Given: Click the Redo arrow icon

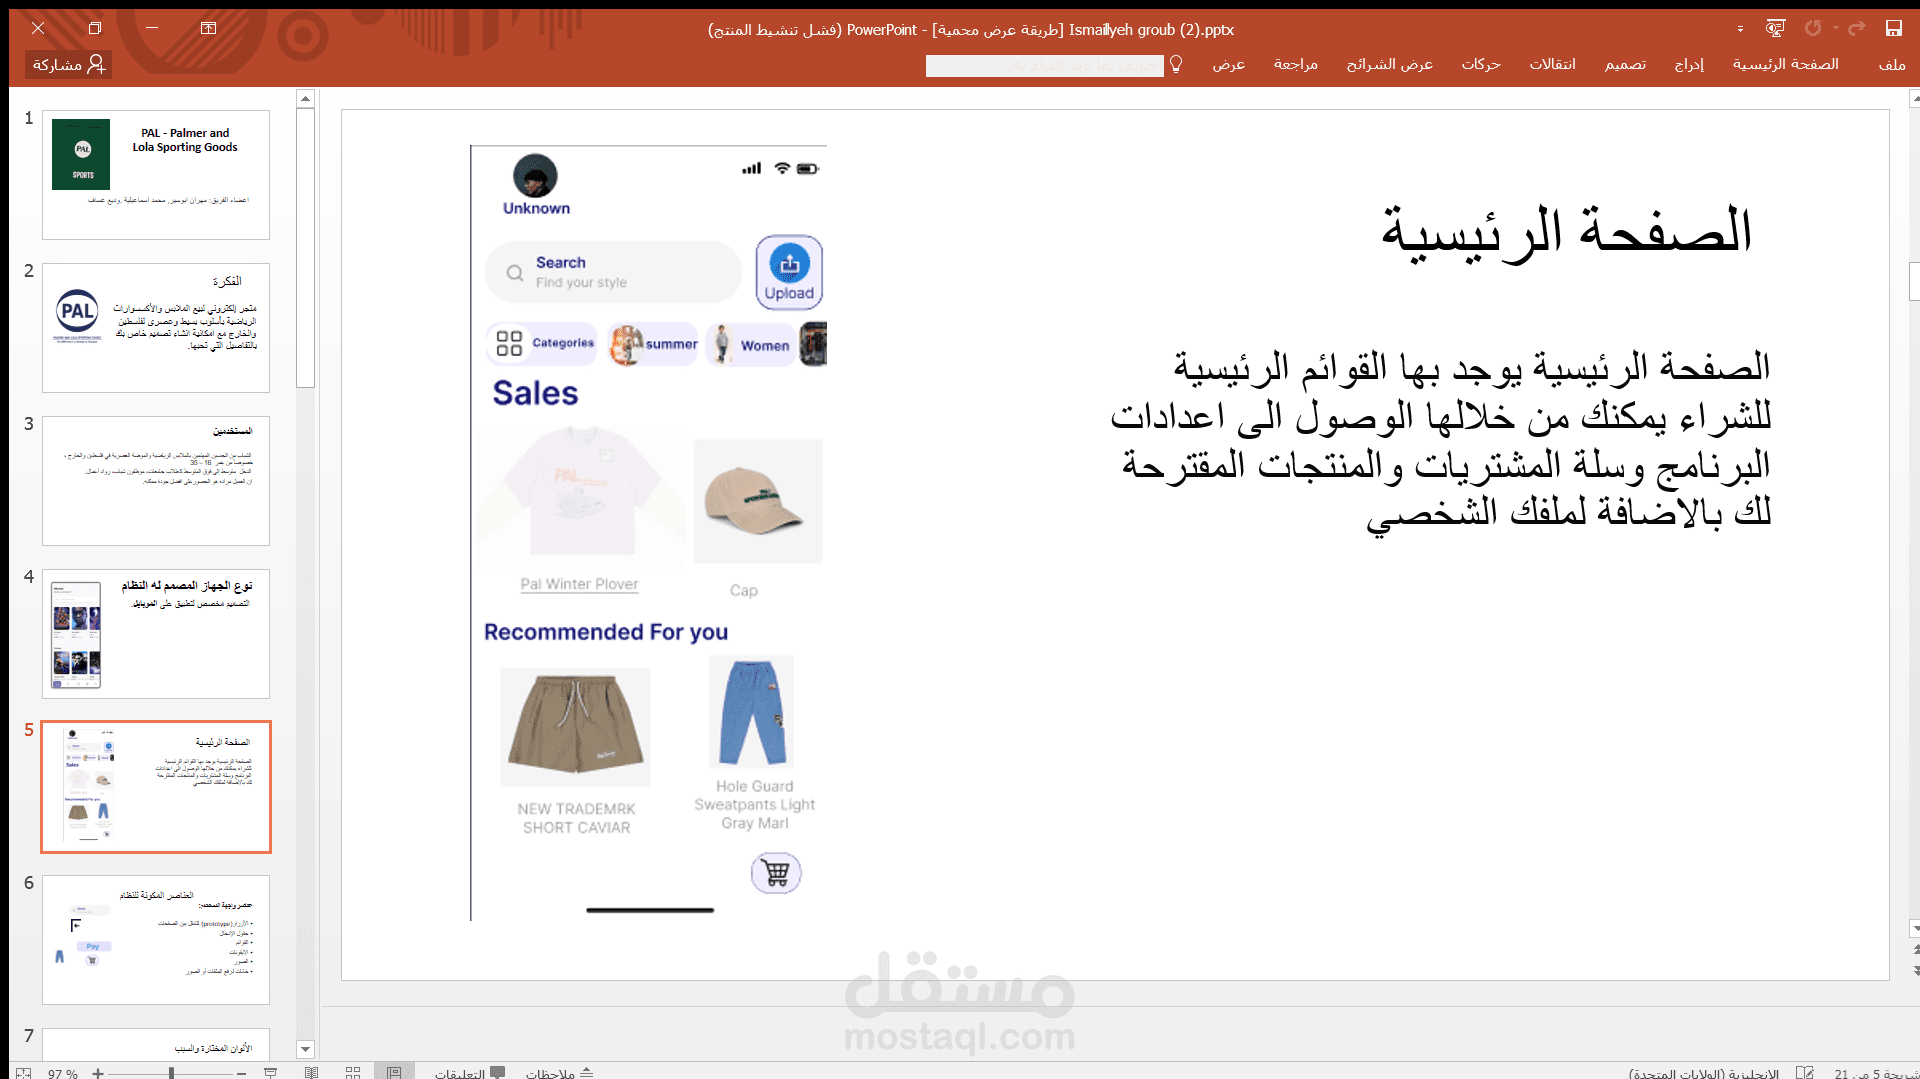Looking at the screenshot, I should tap(1857, 29).
